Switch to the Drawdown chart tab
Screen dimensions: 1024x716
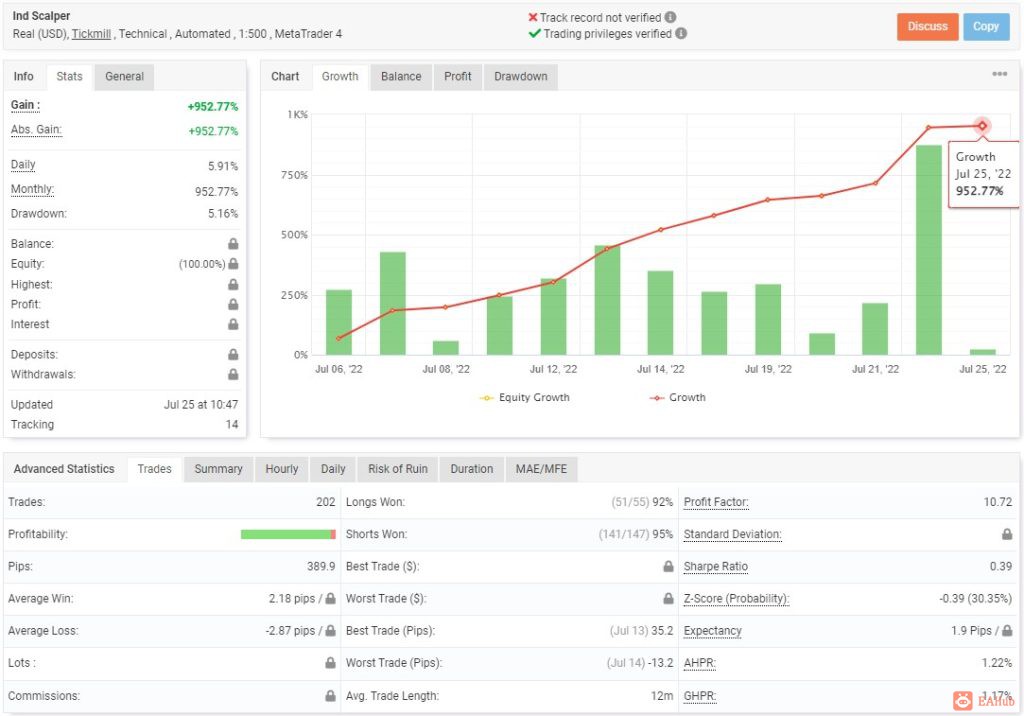[520, 76]
